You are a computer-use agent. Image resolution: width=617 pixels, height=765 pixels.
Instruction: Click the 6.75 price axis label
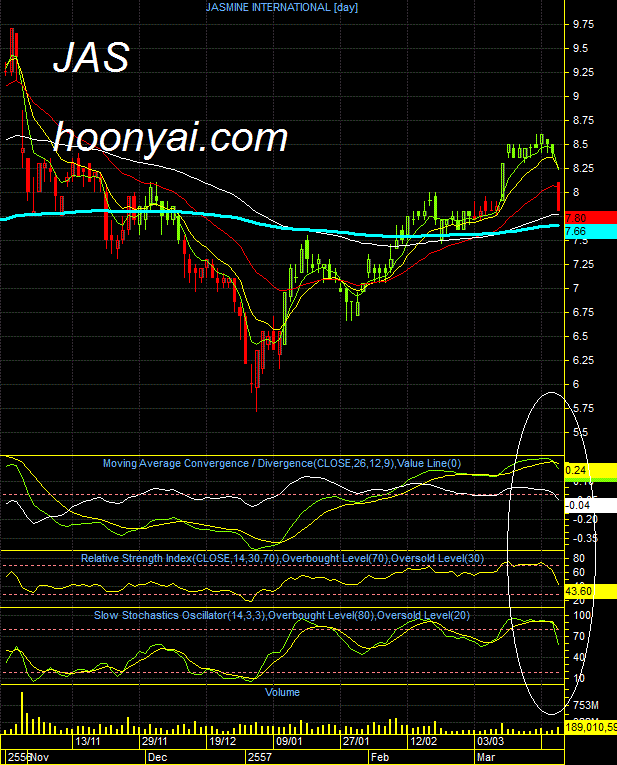(x=583, y=312)
